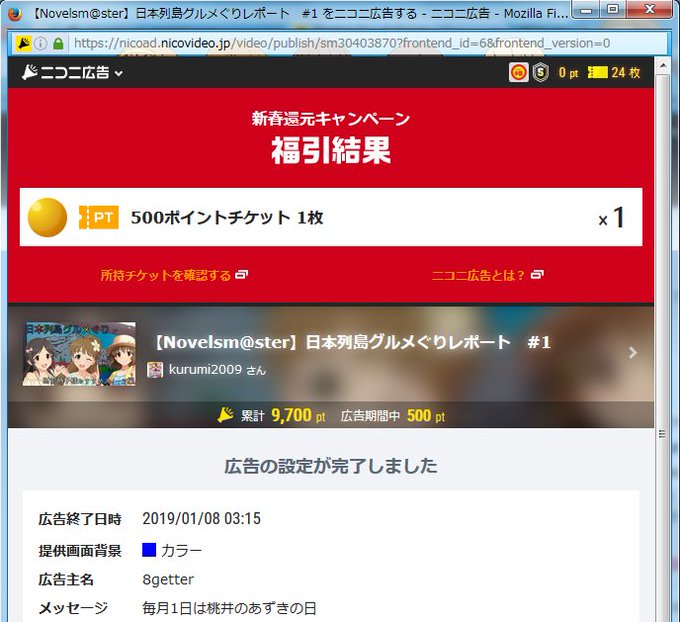The height and width of the screenshot is (622, 680).
Task: Click the Niconico ad megaphone favicon in the address bar
Action: [x=23, y=43]
